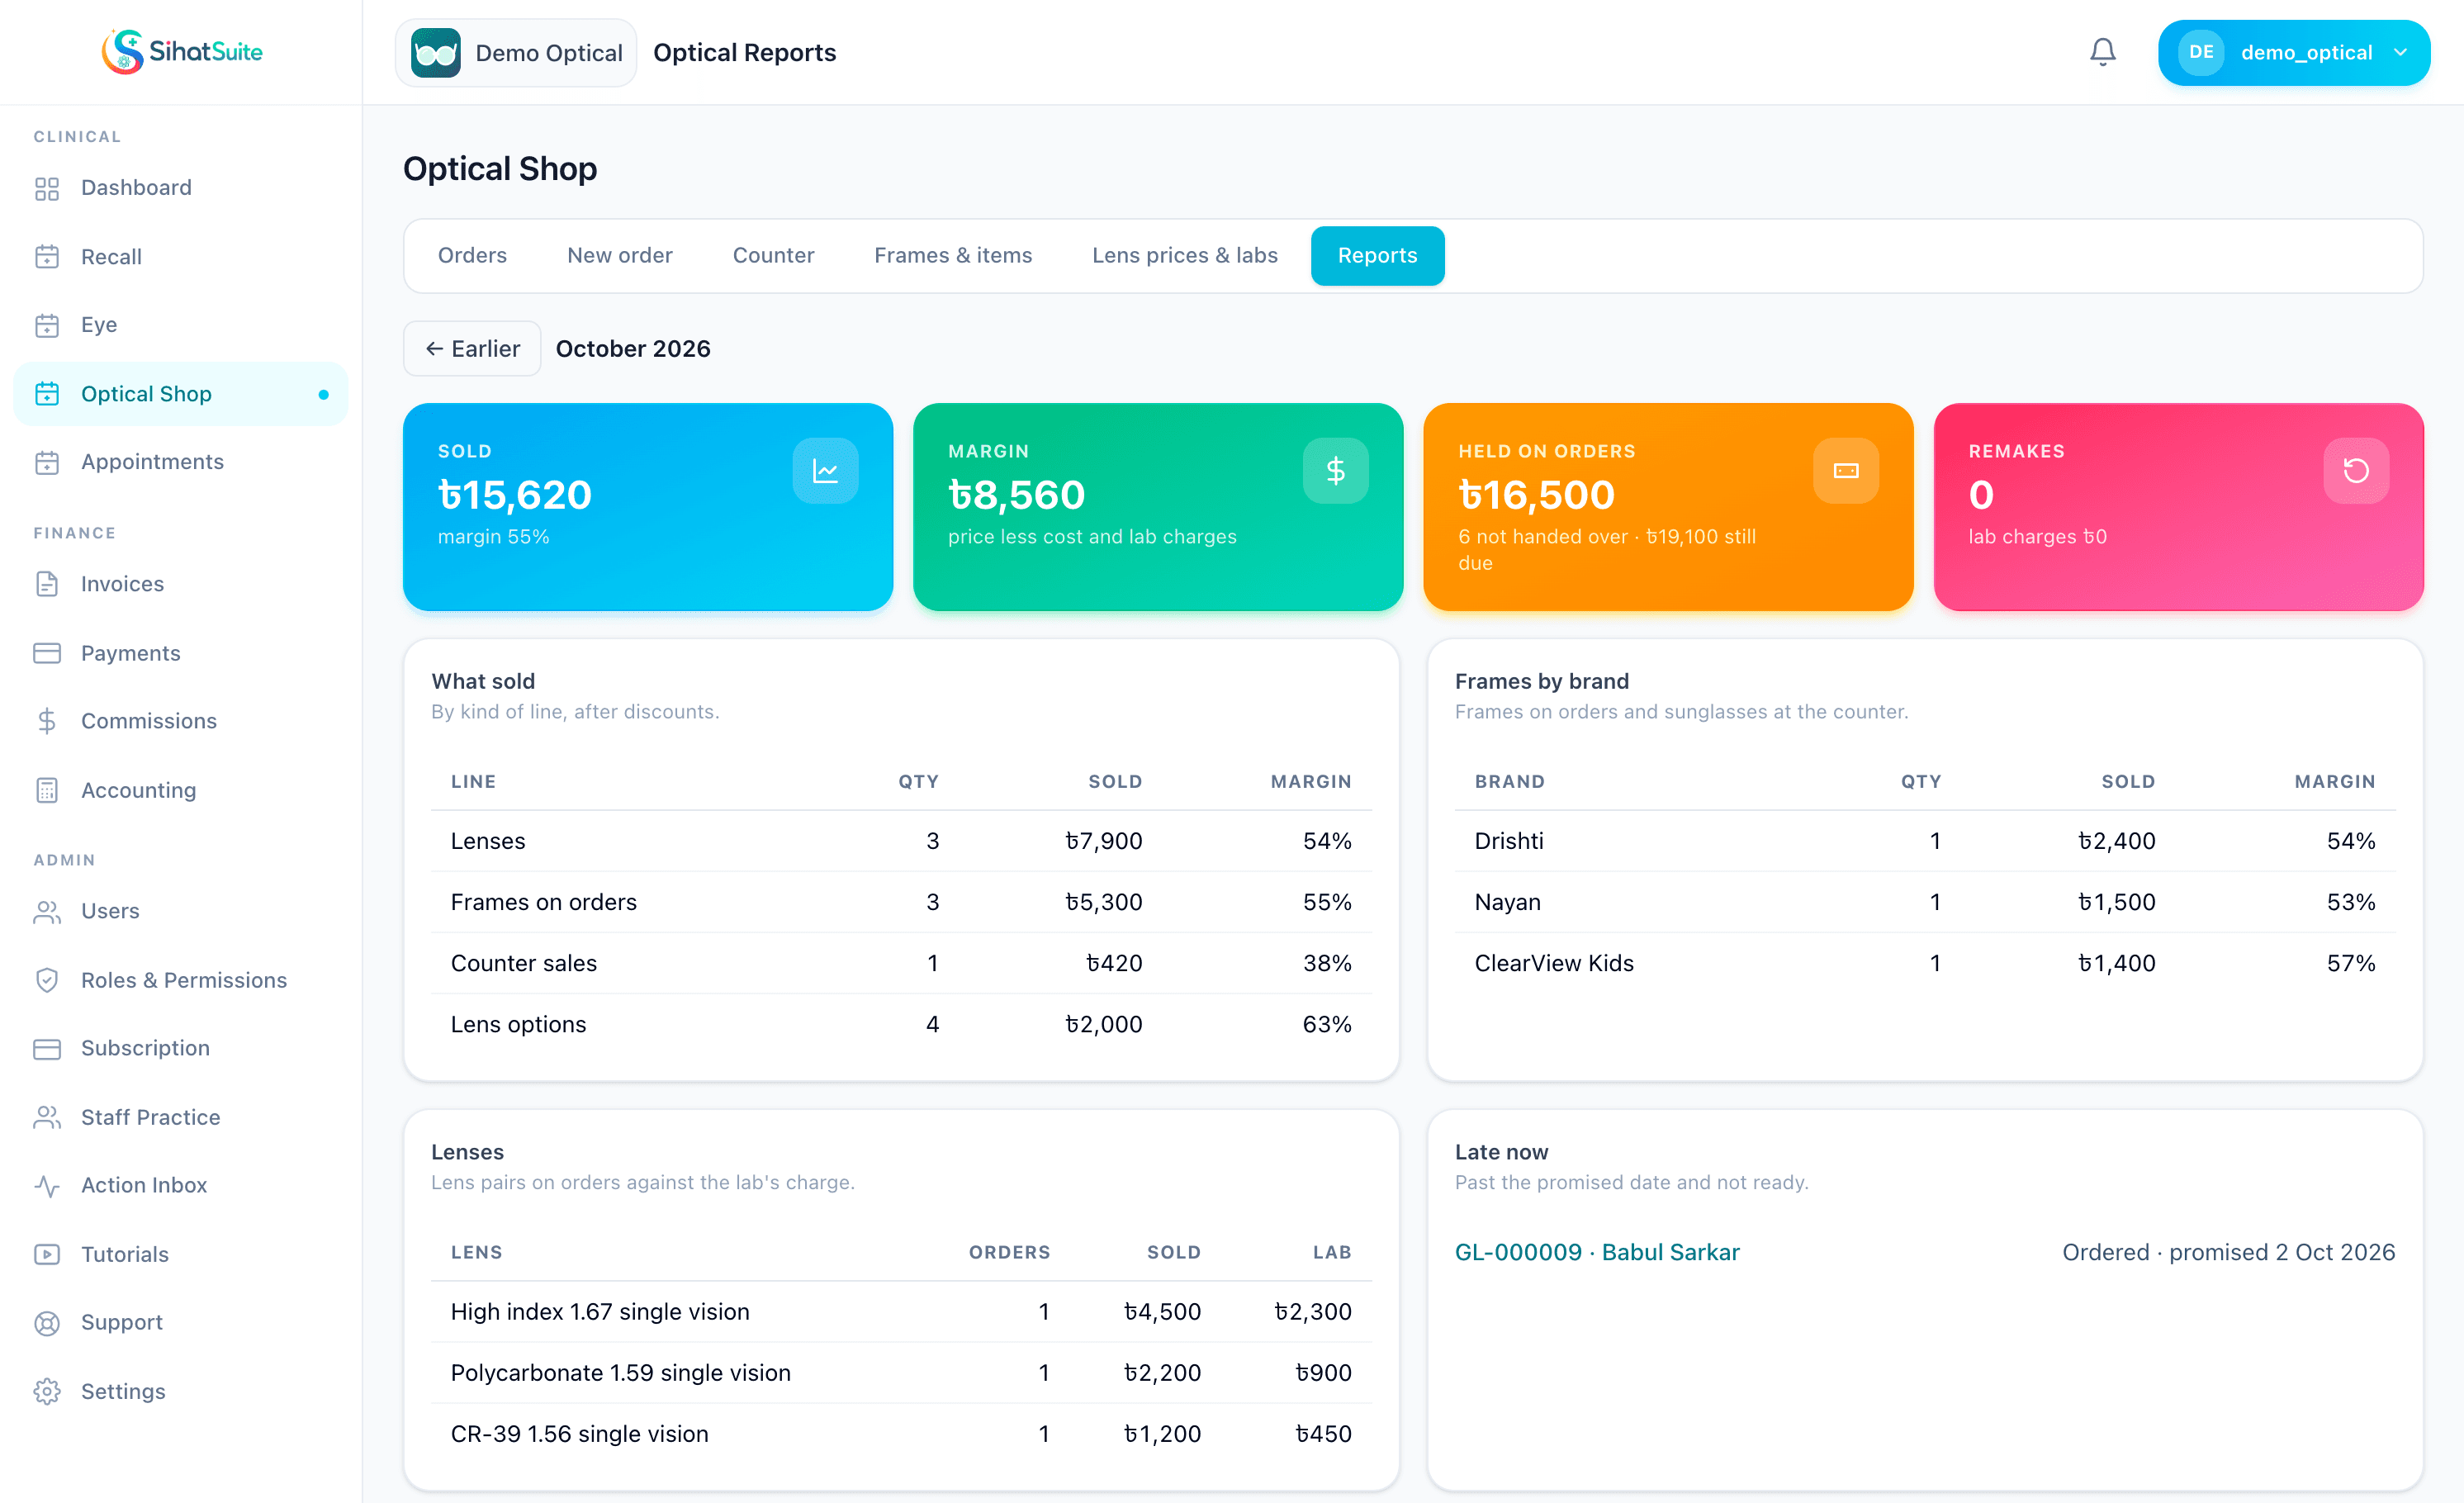This screenshot has width=2464, height=1503.
Task: Click the Payments card icon
Action: (47, 653)
